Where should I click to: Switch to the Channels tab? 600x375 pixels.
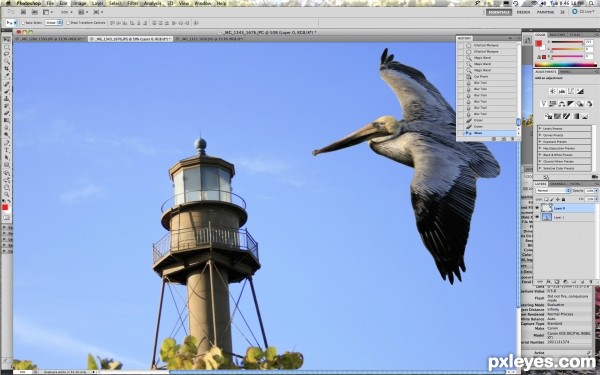[x=558, y=184]
